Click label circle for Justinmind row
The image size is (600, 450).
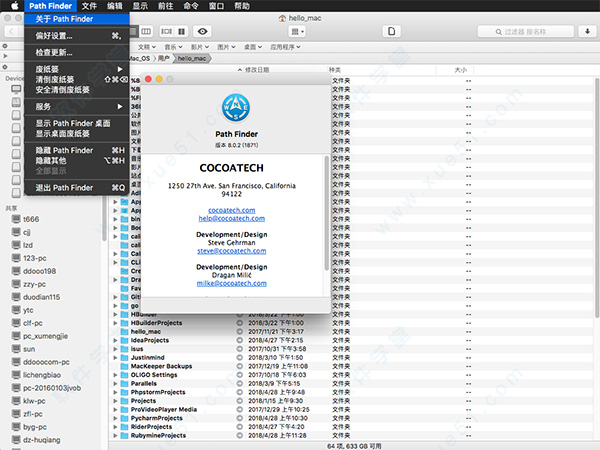(240, 357)
